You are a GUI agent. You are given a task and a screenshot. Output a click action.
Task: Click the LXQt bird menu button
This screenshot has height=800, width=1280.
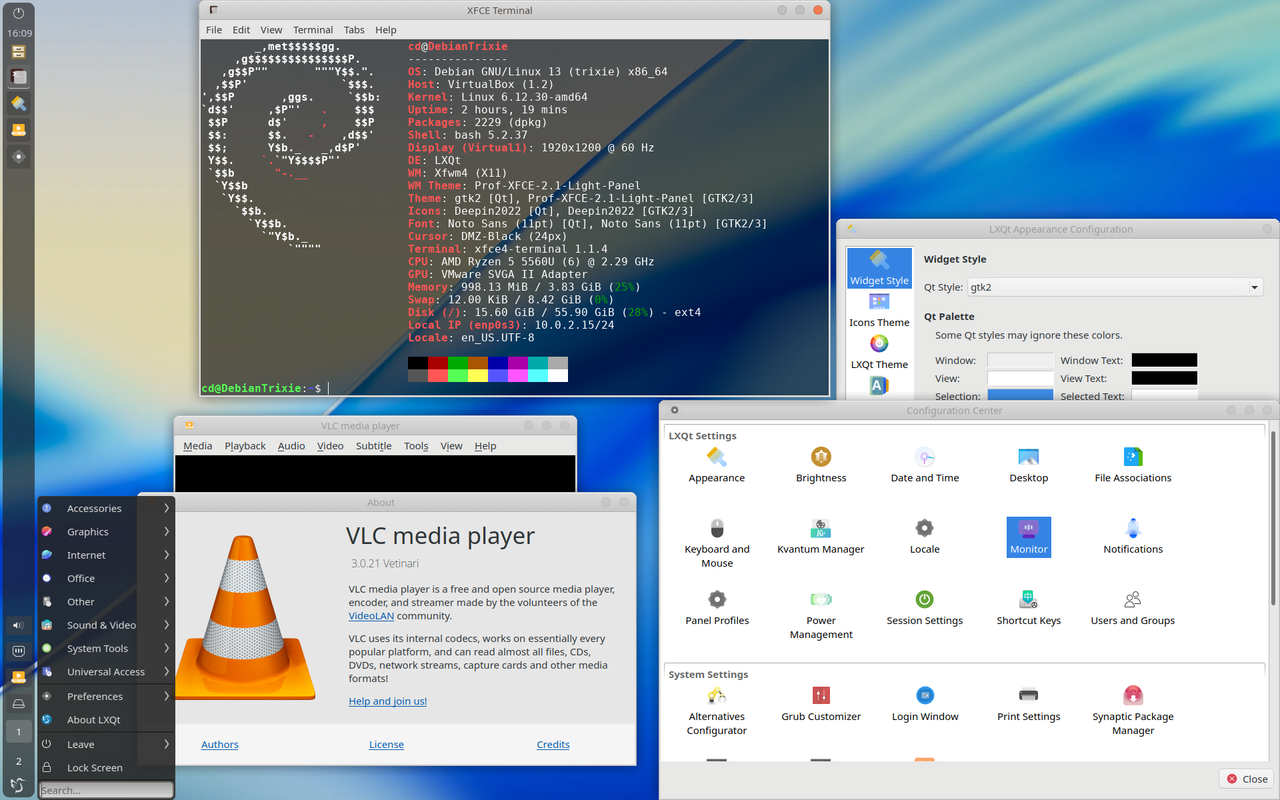(x=18, y=785)
